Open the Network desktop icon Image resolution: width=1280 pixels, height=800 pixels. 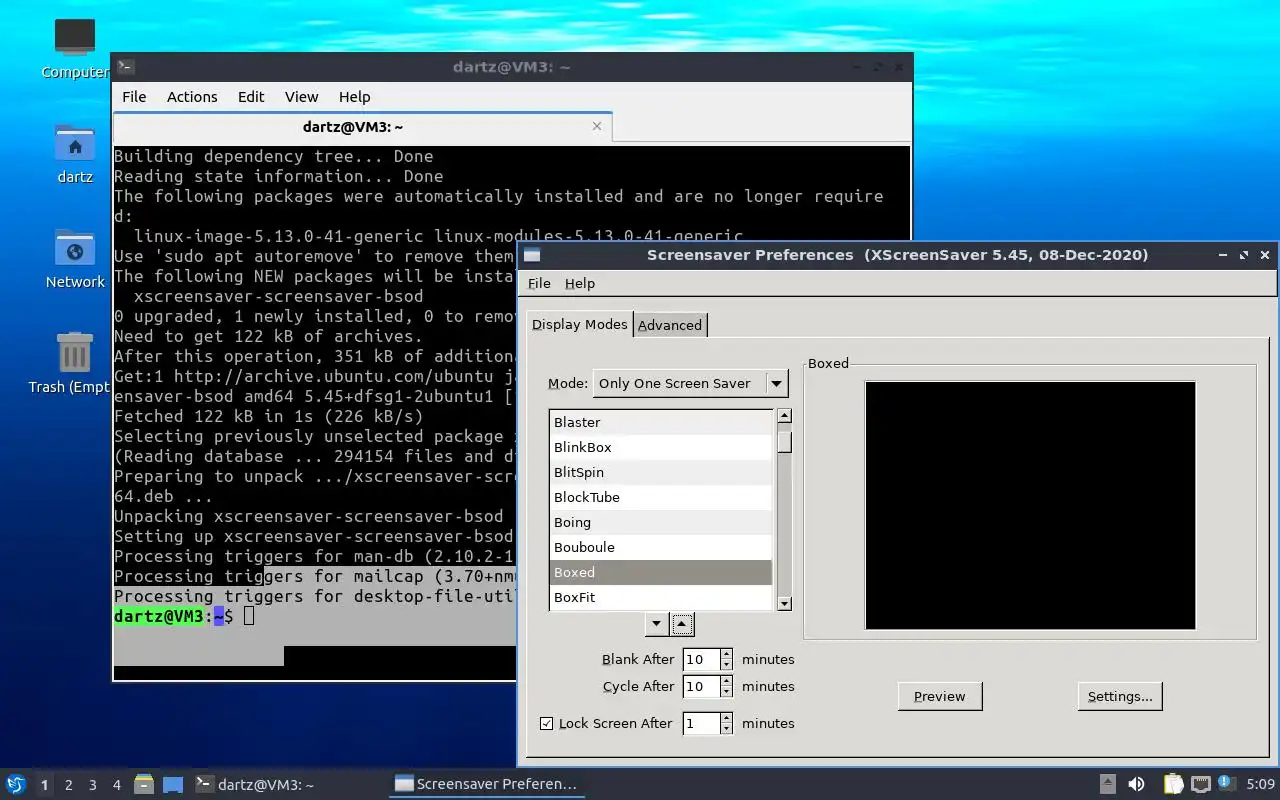(75, 248)
